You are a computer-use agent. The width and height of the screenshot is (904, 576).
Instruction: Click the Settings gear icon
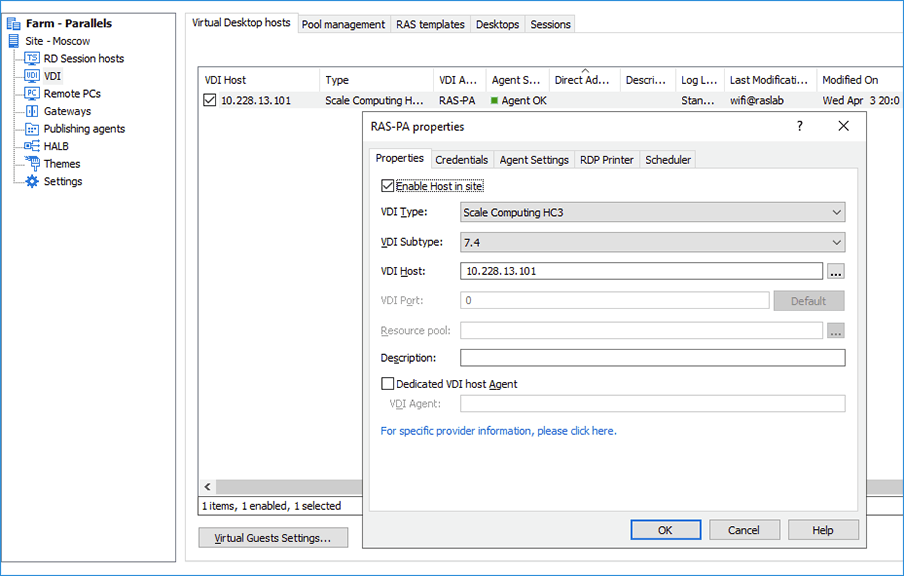click(x=32, y=181)
